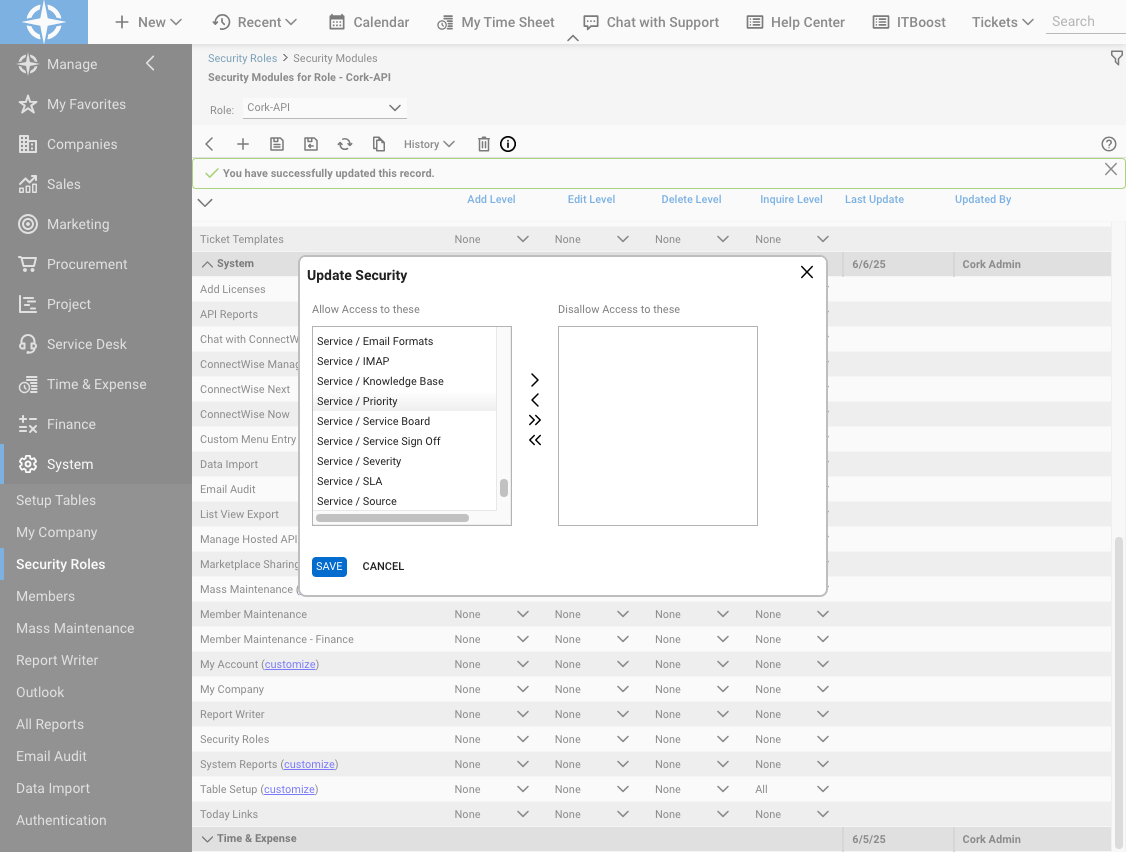Viewport: 1126px width, 852px height.
Task: Click the Allow list horizontal scrollbar
Action: pyautogui.click(x=392, y=518)
